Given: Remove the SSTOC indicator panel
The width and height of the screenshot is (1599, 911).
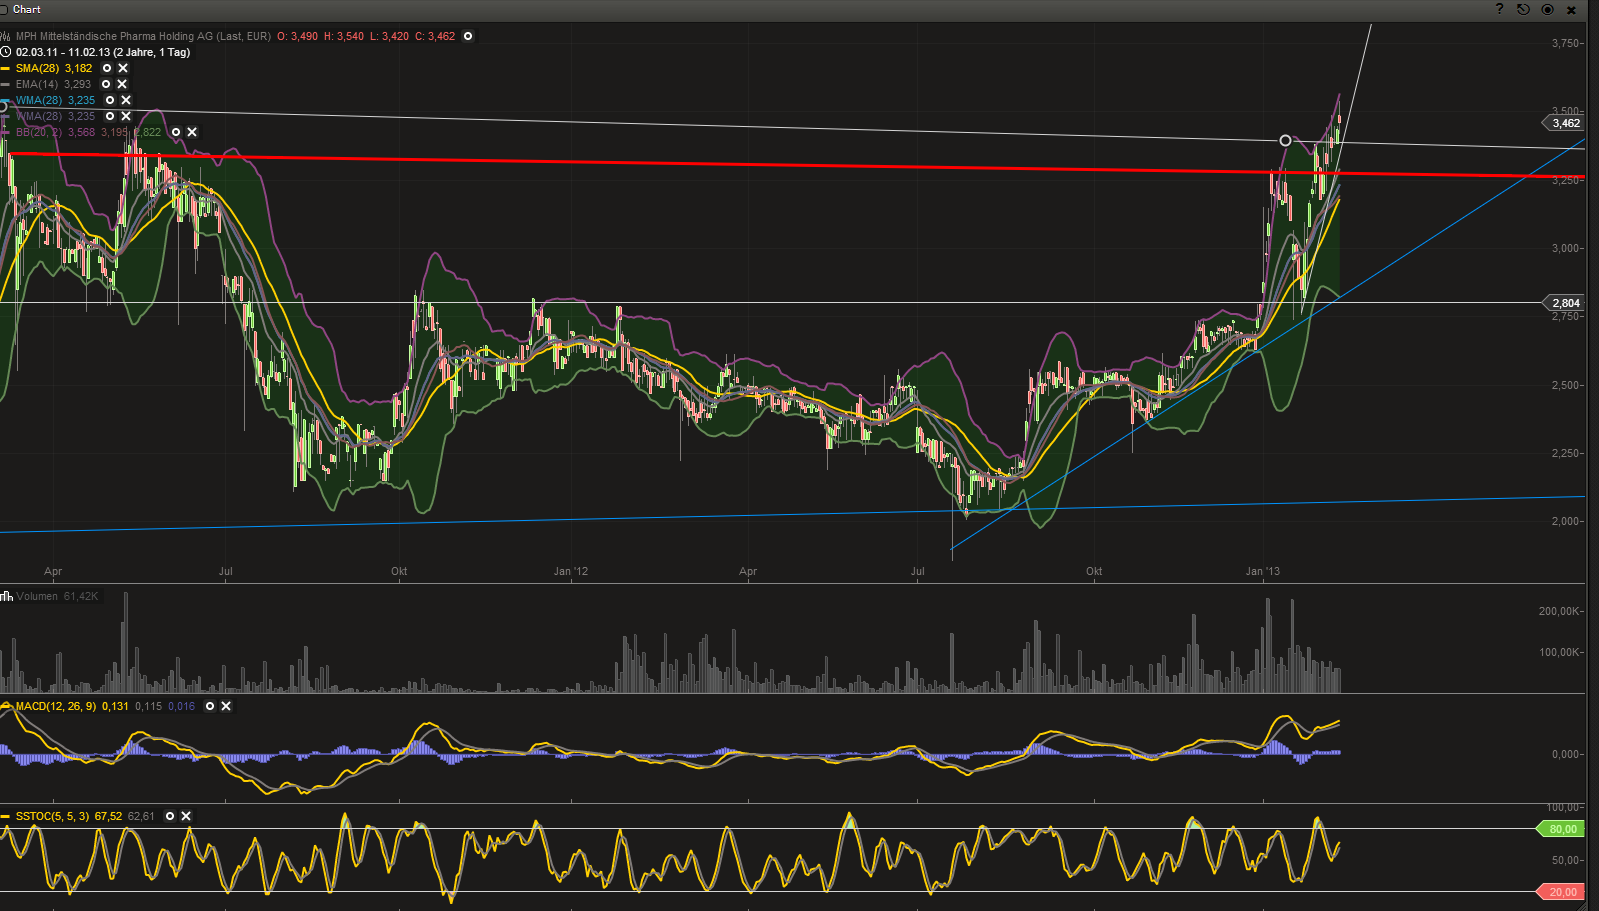Looking at the screenshot, I should [186, 816].
